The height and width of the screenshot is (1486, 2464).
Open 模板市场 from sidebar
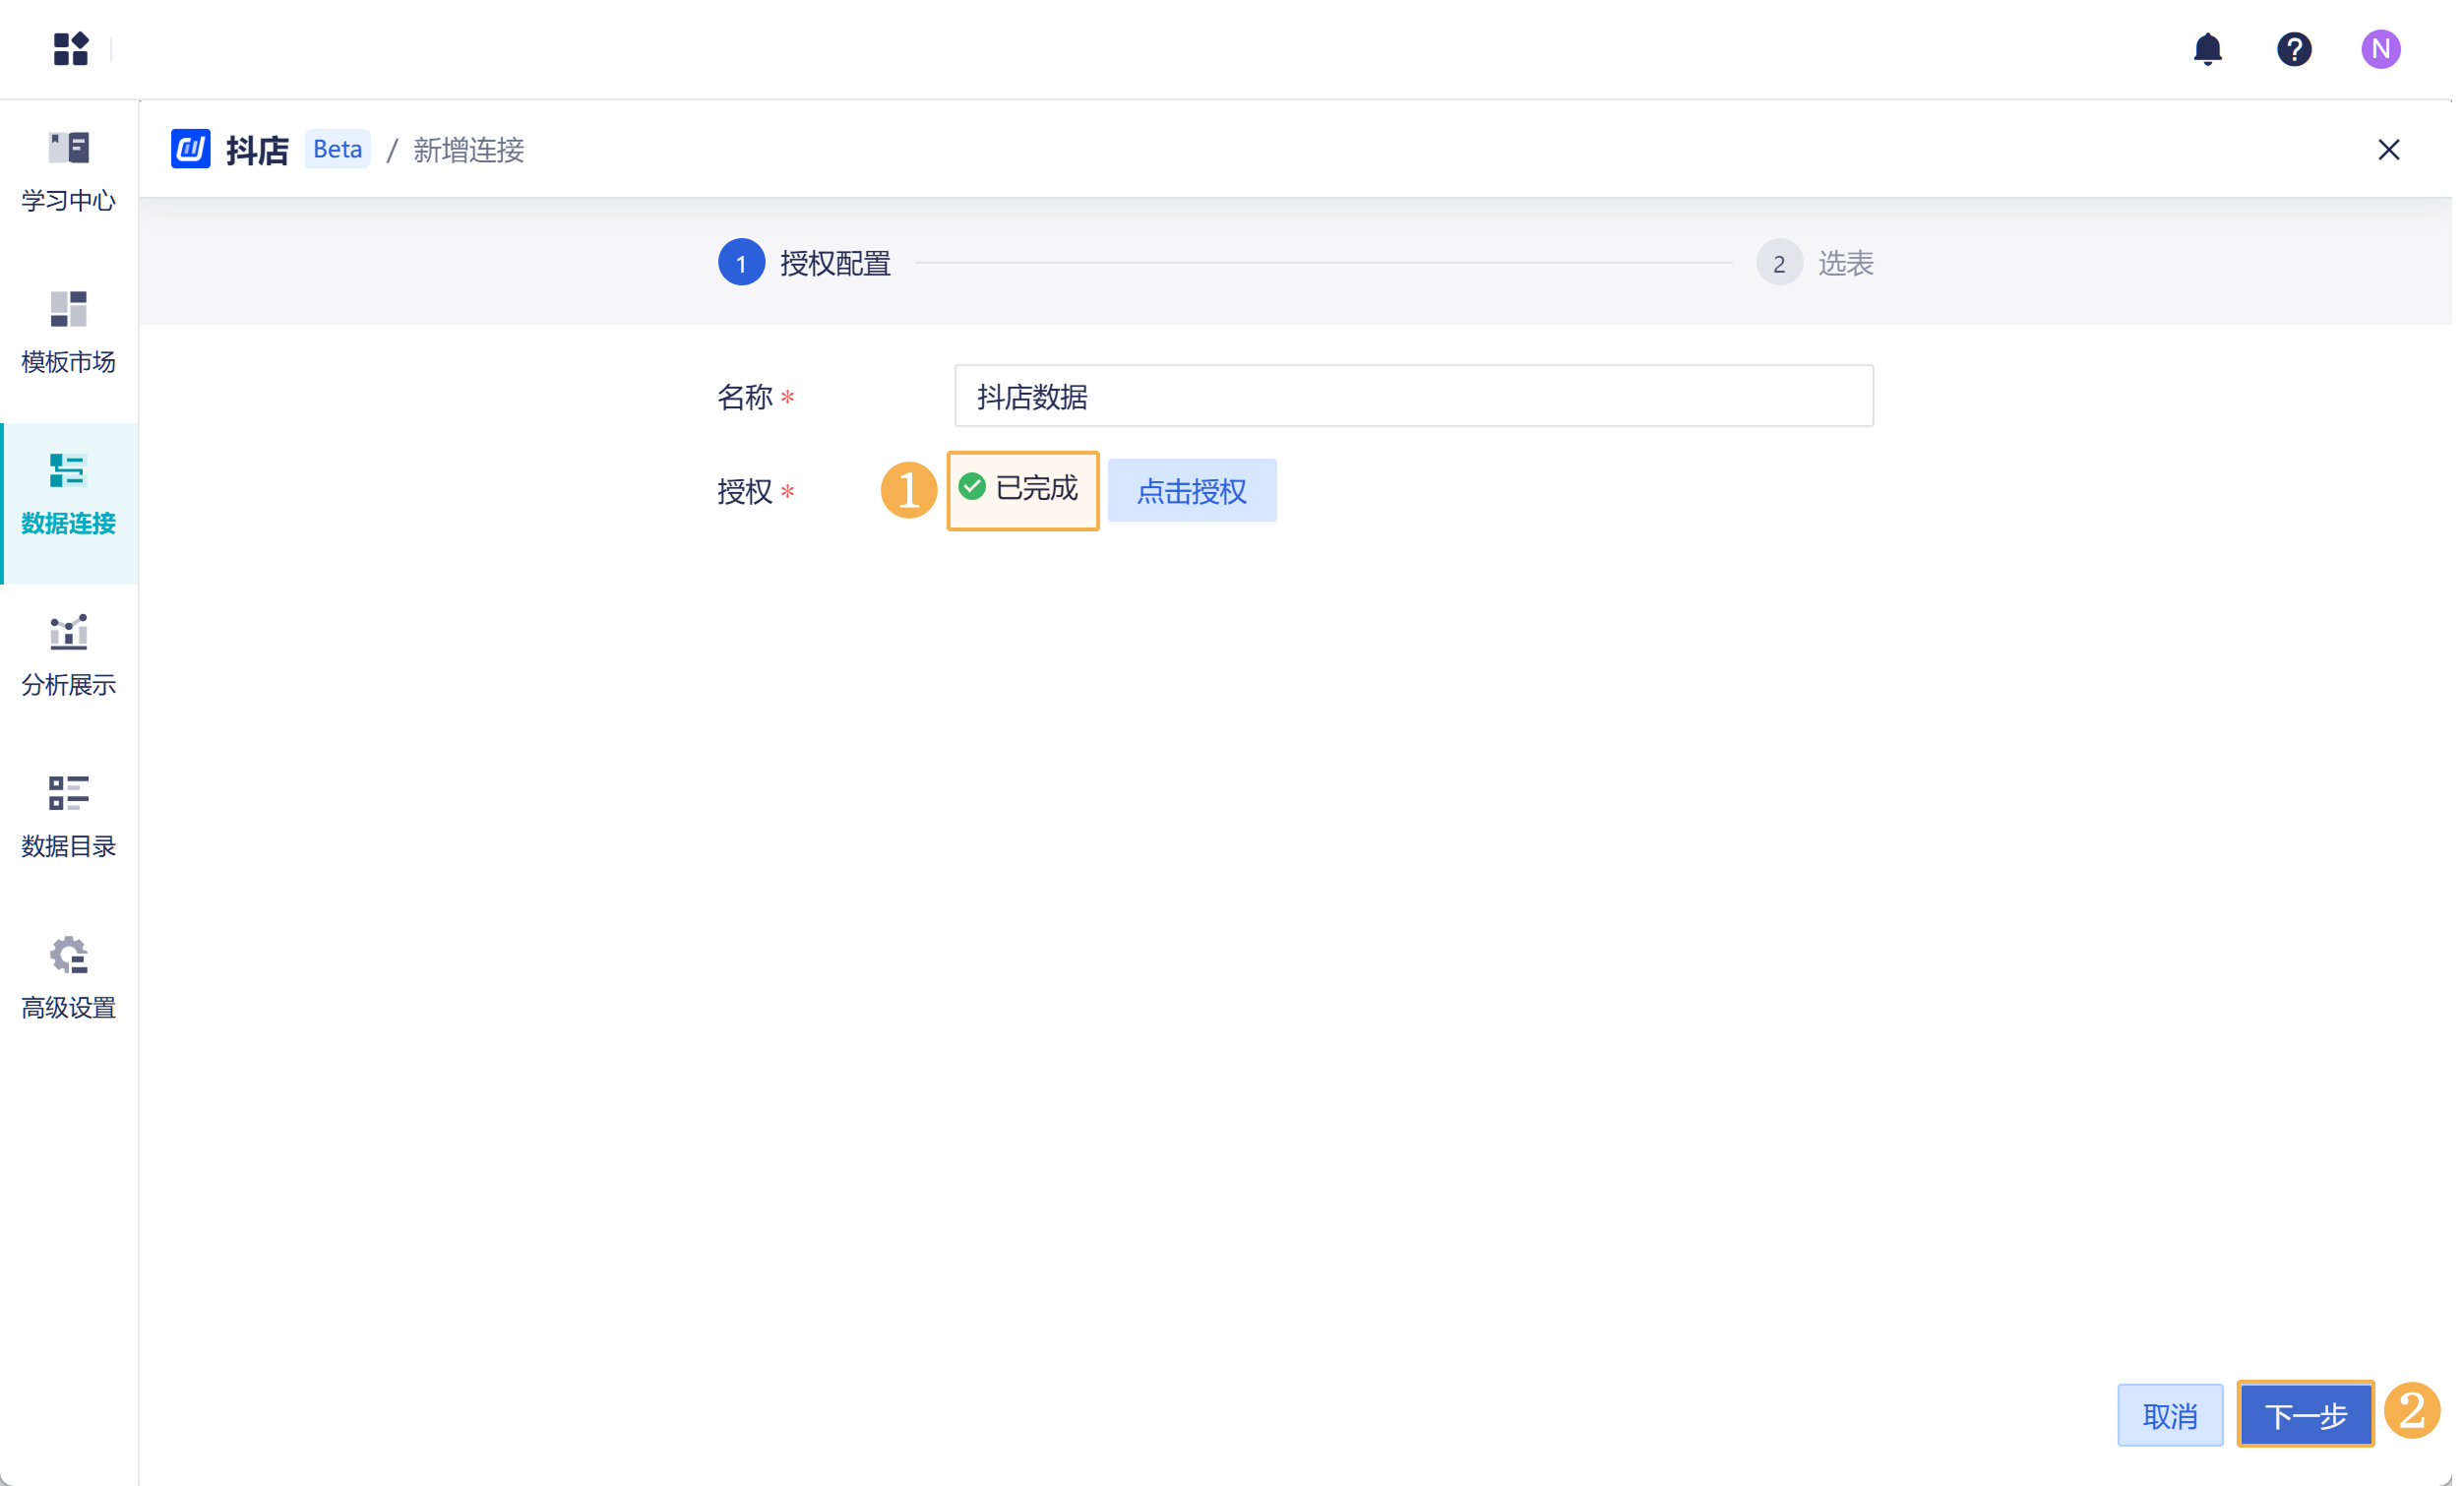(x=68, y=332)
